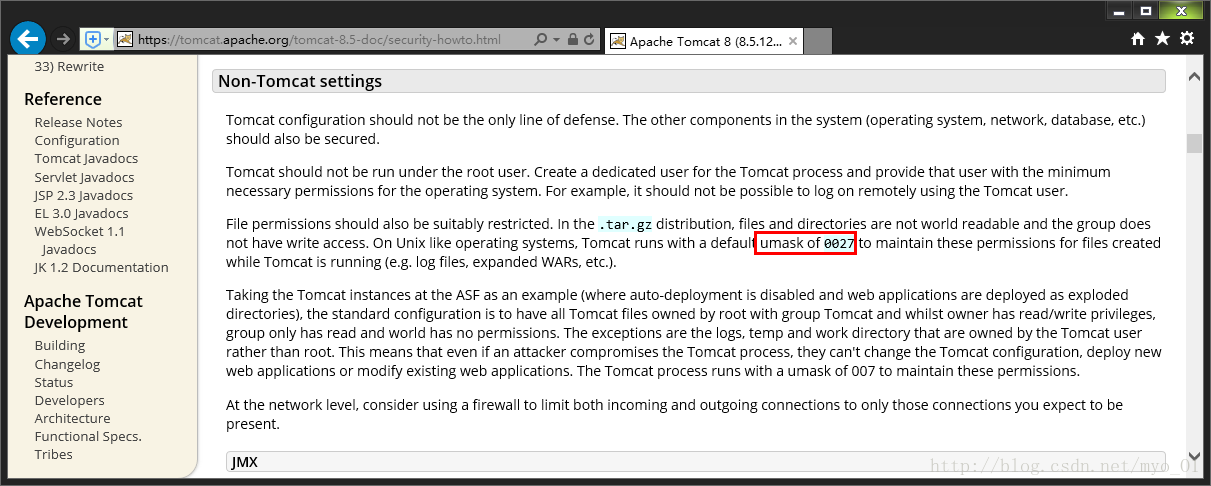Click the Reference sidebar heading
Image resolution: width=1211 pixels, height=486 pixels.
coord(63,99)
